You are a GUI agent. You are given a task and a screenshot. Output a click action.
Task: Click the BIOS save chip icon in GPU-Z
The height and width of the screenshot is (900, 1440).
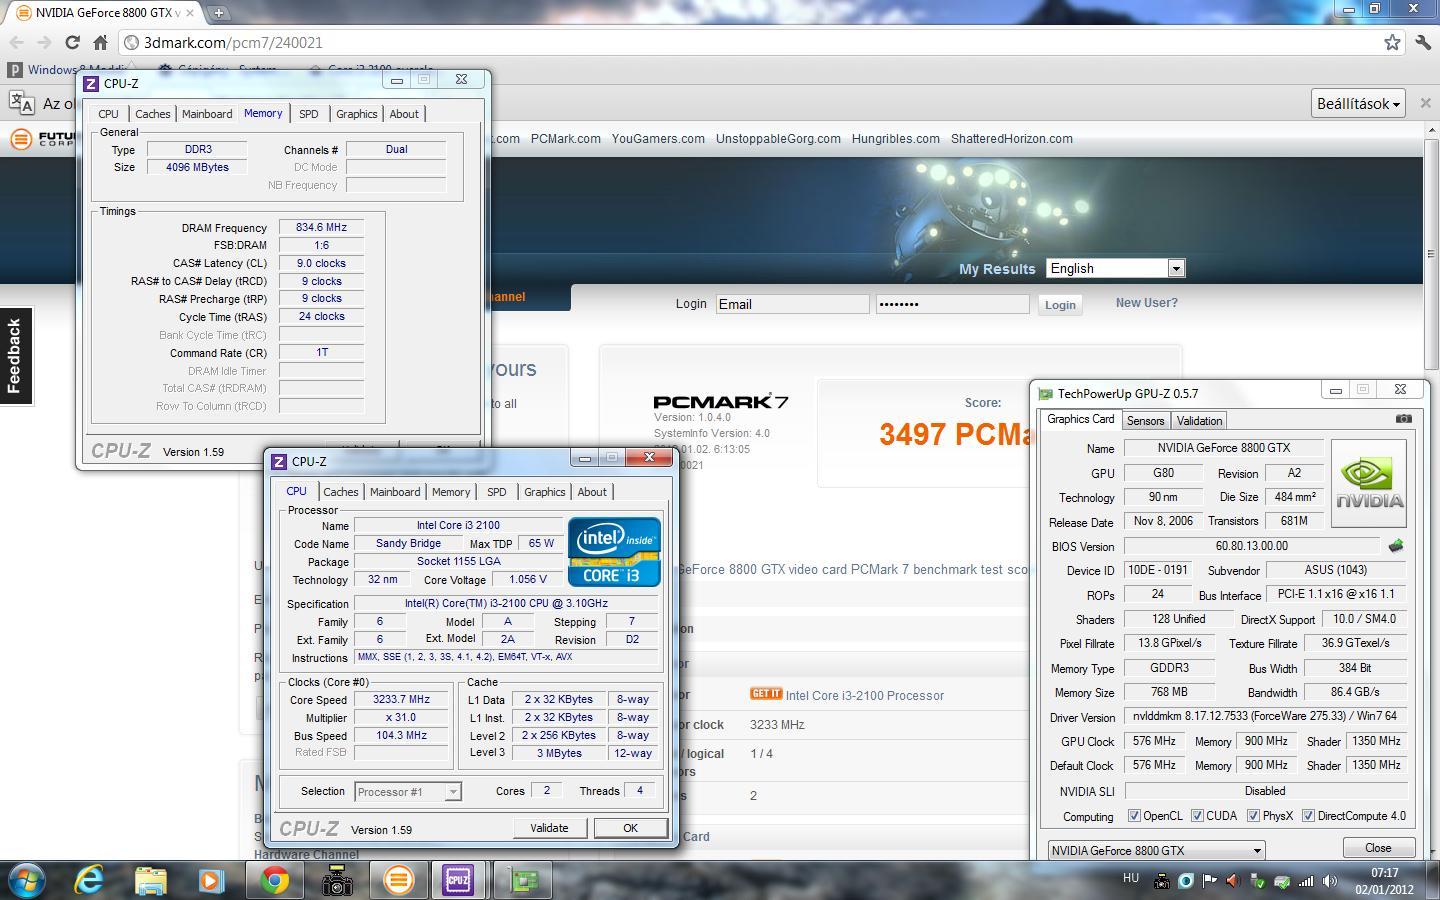point(1396,546)
